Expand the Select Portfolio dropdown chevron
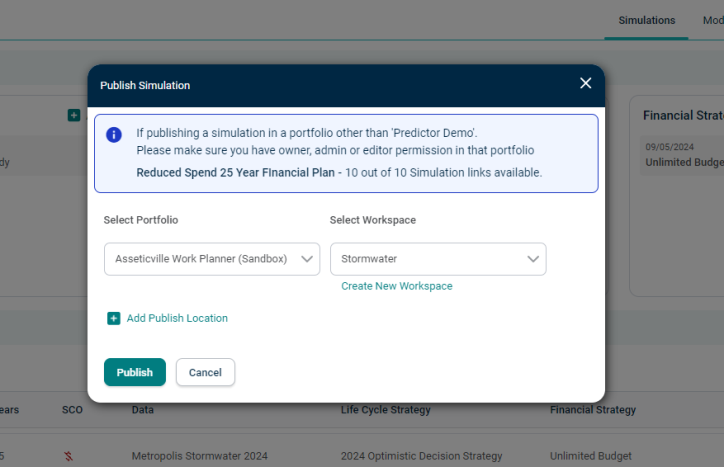The image size is (724, 467). 307,259
